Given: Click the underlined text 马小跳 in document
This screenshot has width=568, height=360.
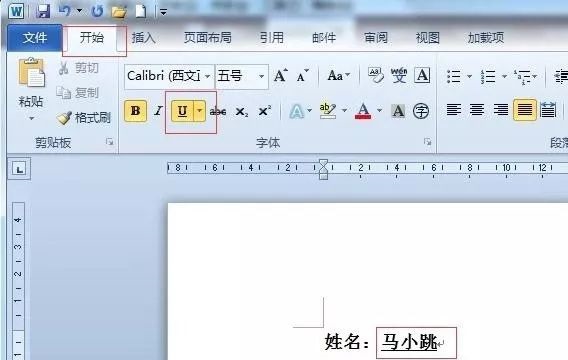Looking at the screenshot, I should 409,342.
